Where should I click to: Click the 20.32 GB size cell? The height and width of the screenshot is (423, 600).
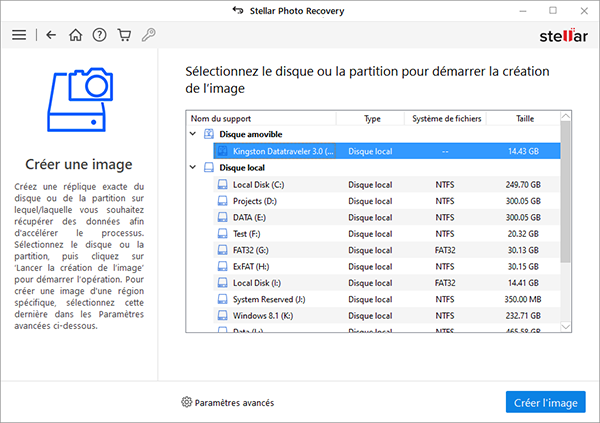pos(523,234)
